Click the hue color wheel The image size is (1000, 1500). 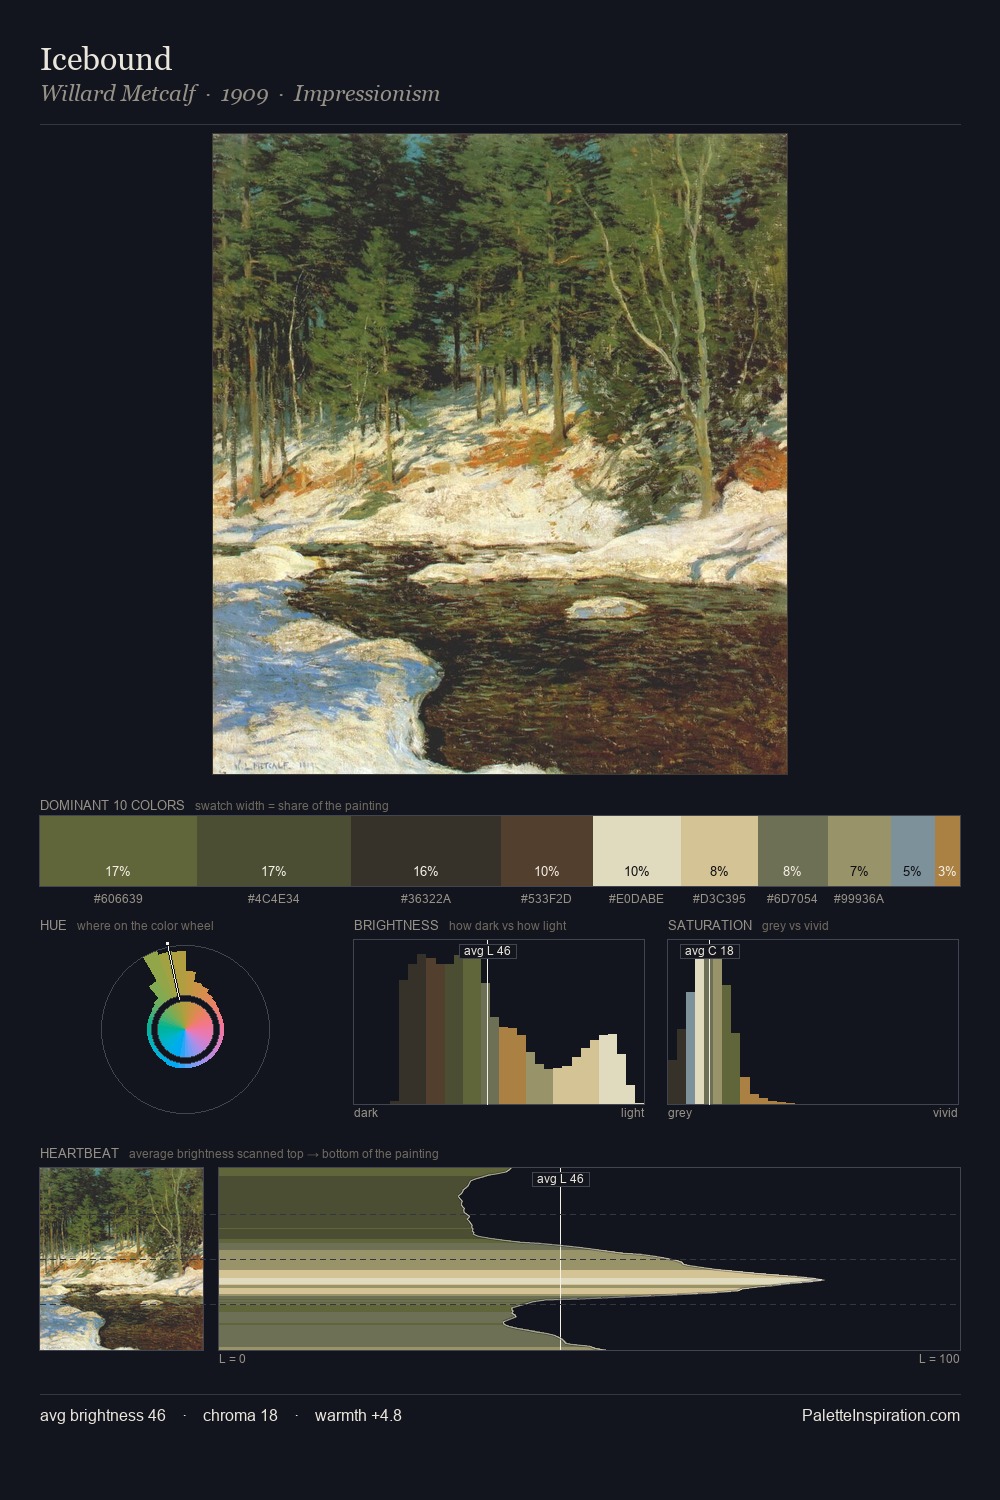(185, 1029)
